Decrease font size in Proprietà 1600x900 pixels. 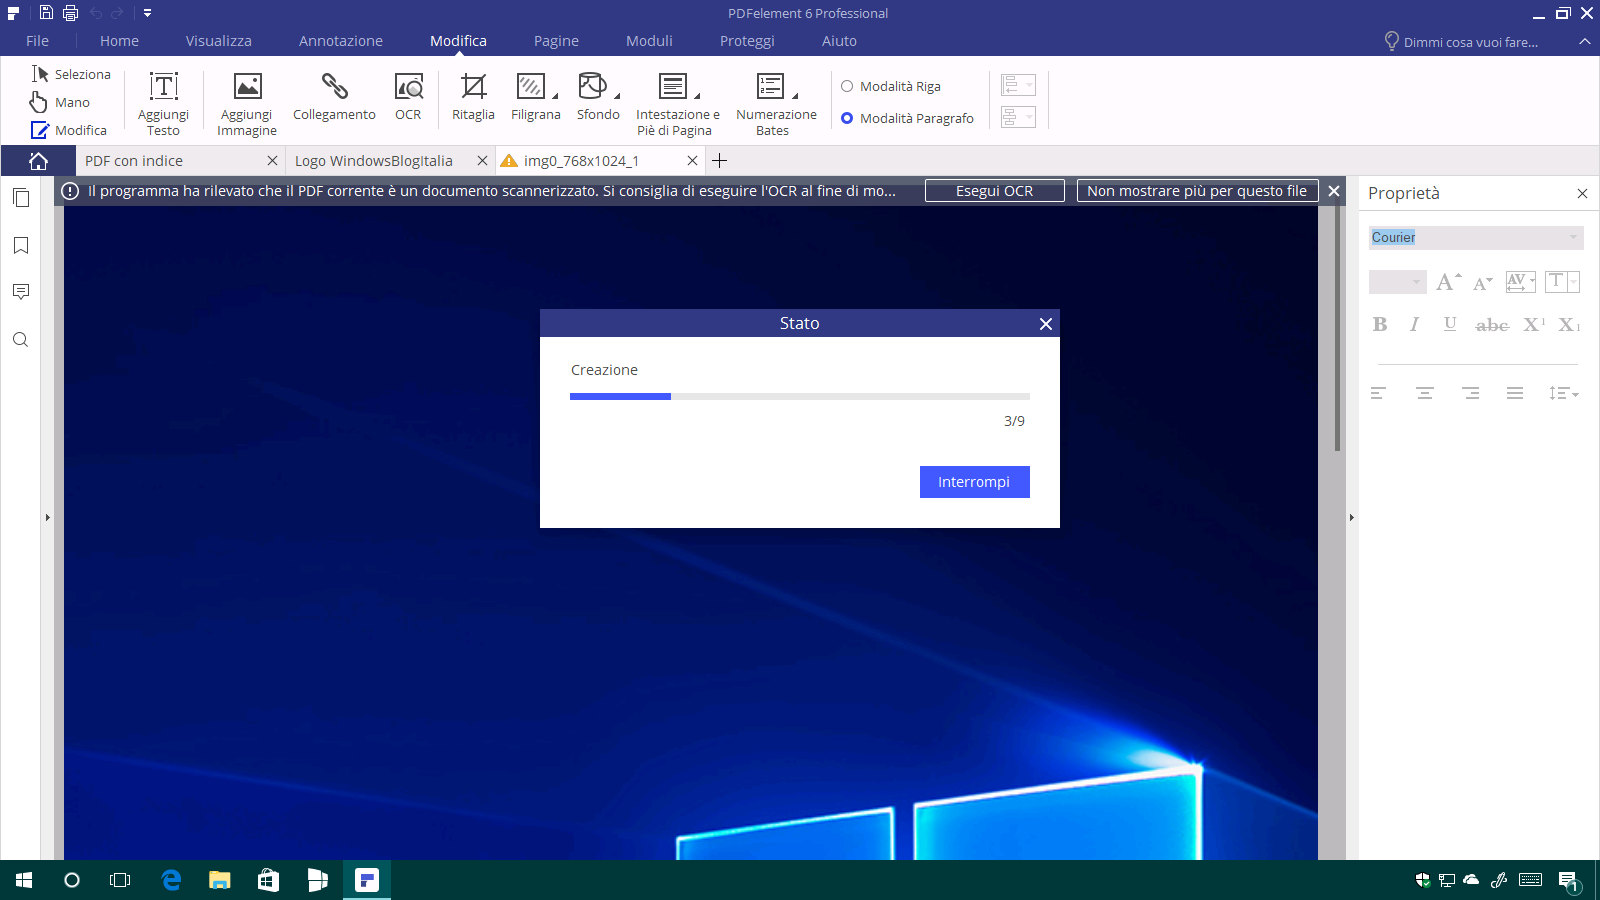1483,283
